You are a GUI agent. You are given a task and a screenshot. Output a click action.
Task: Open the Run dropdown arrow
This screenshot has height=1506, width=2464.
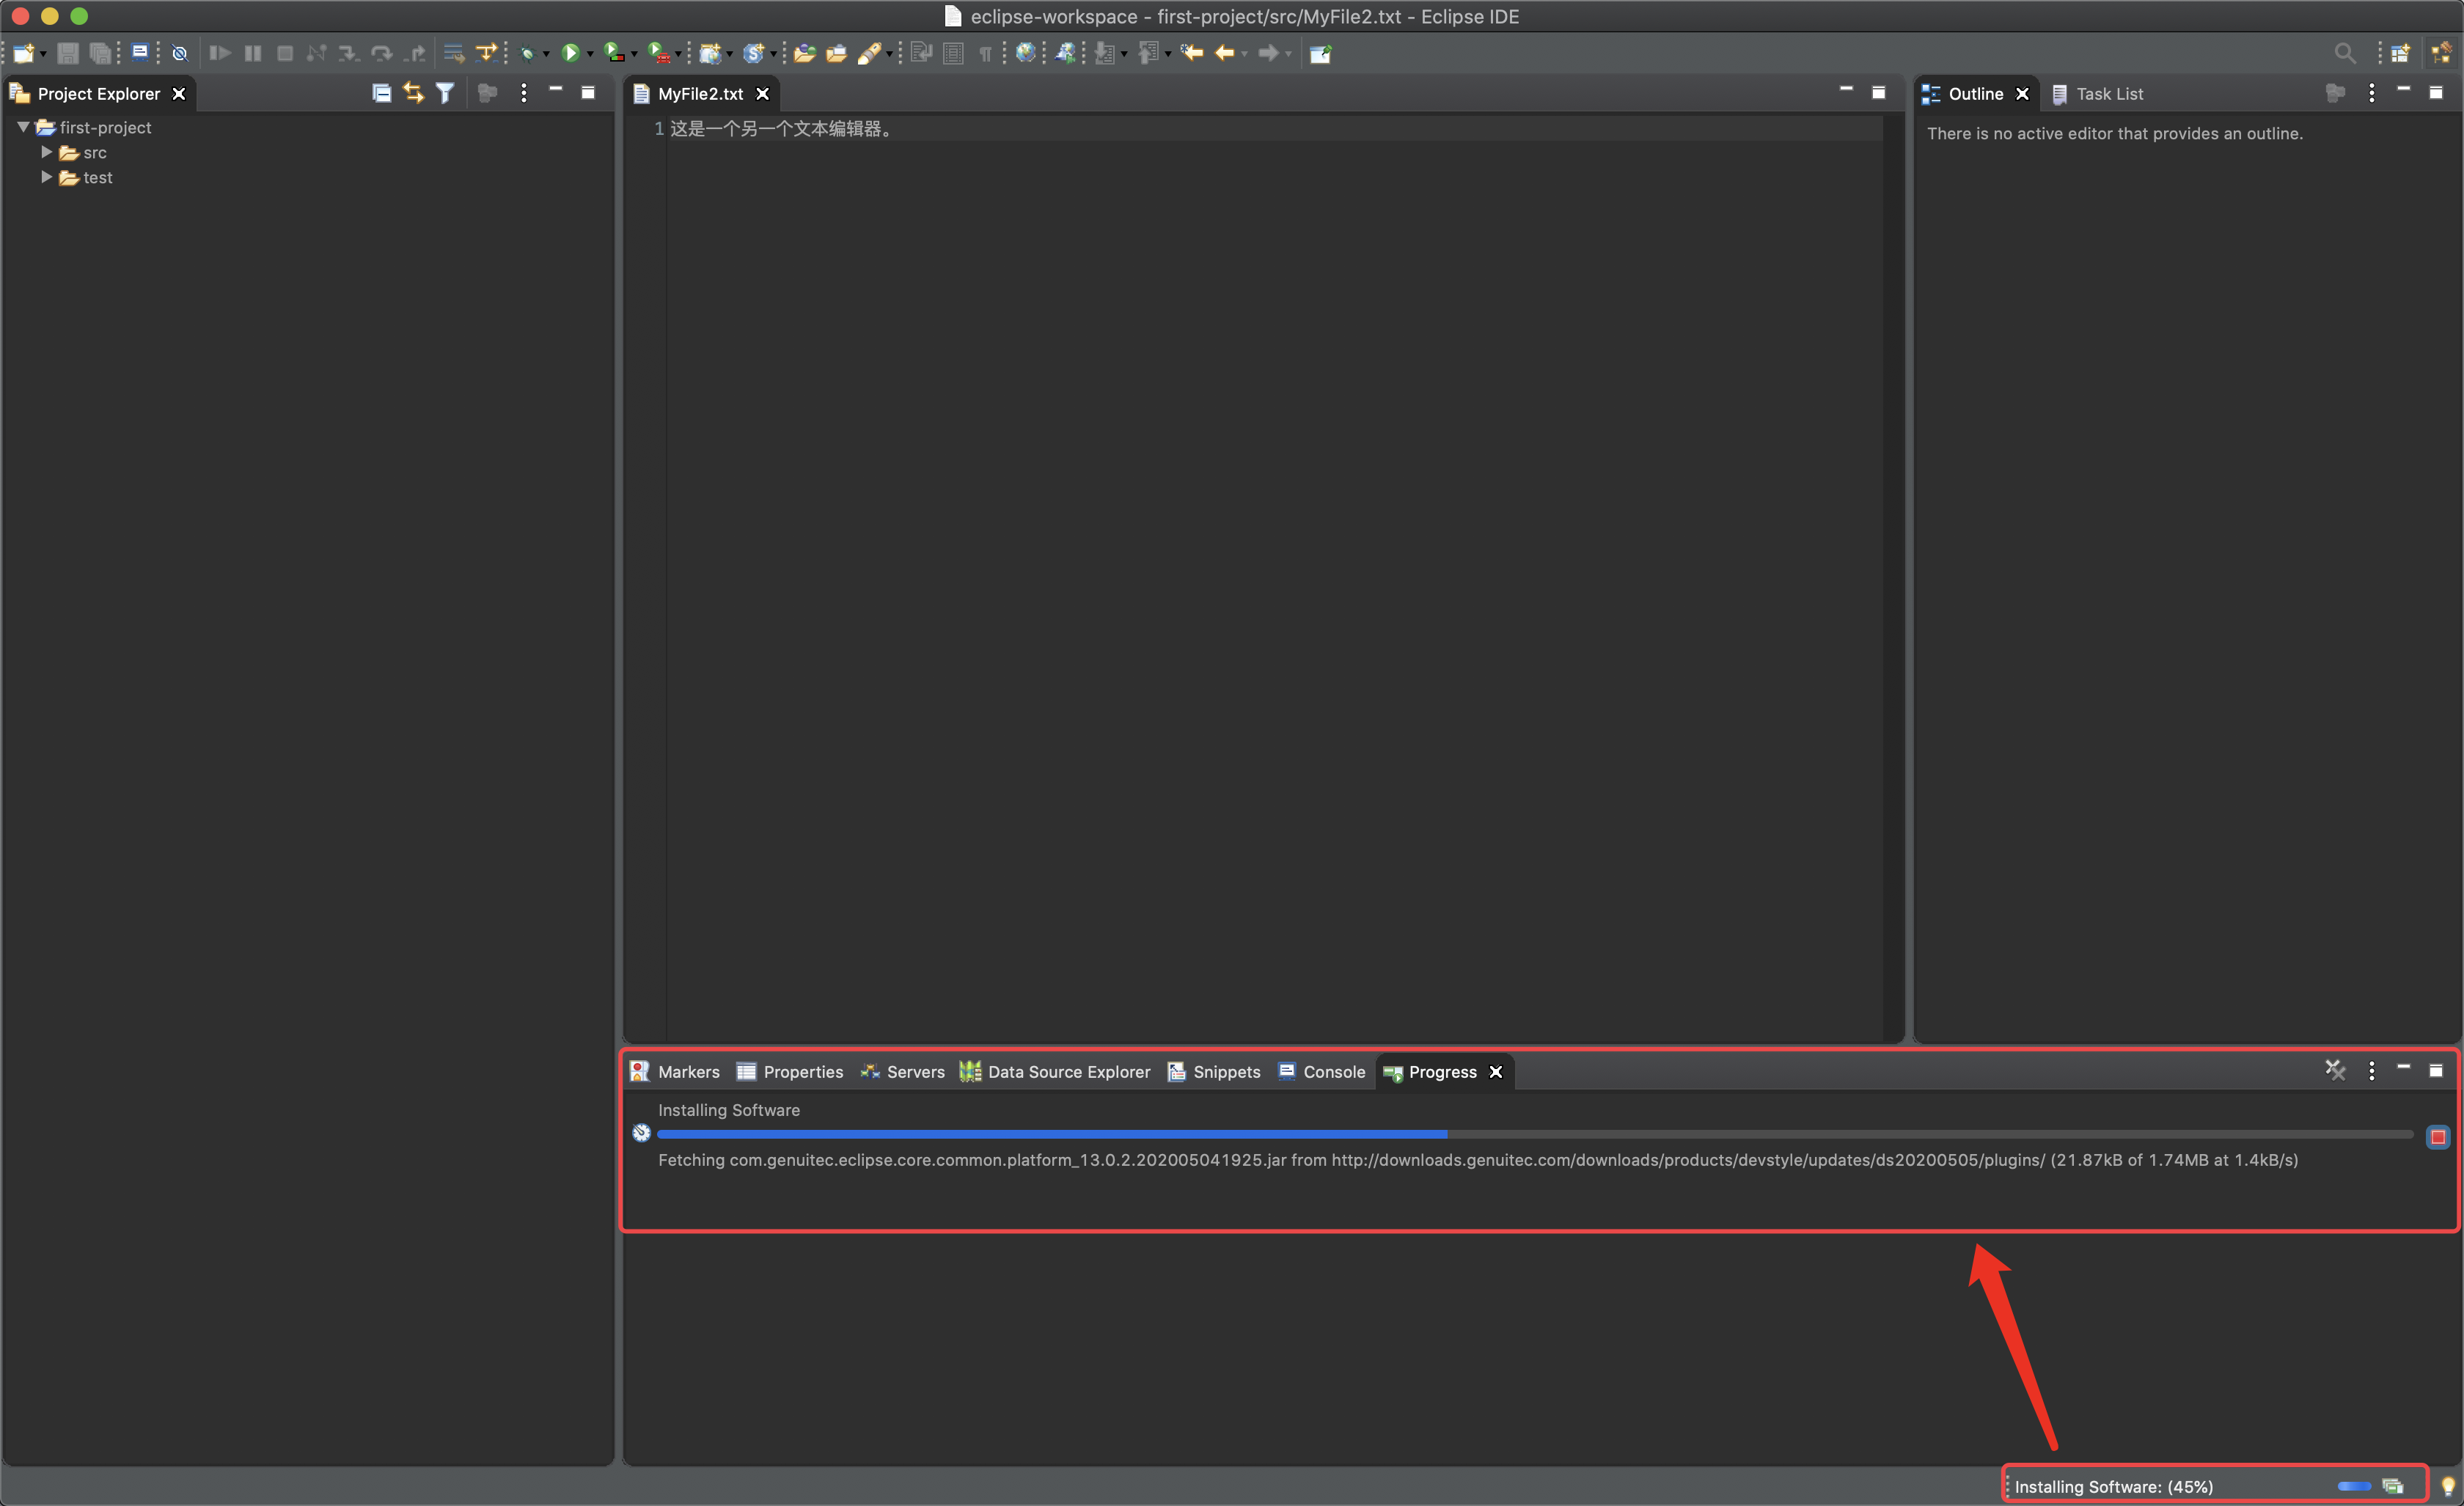590,54
